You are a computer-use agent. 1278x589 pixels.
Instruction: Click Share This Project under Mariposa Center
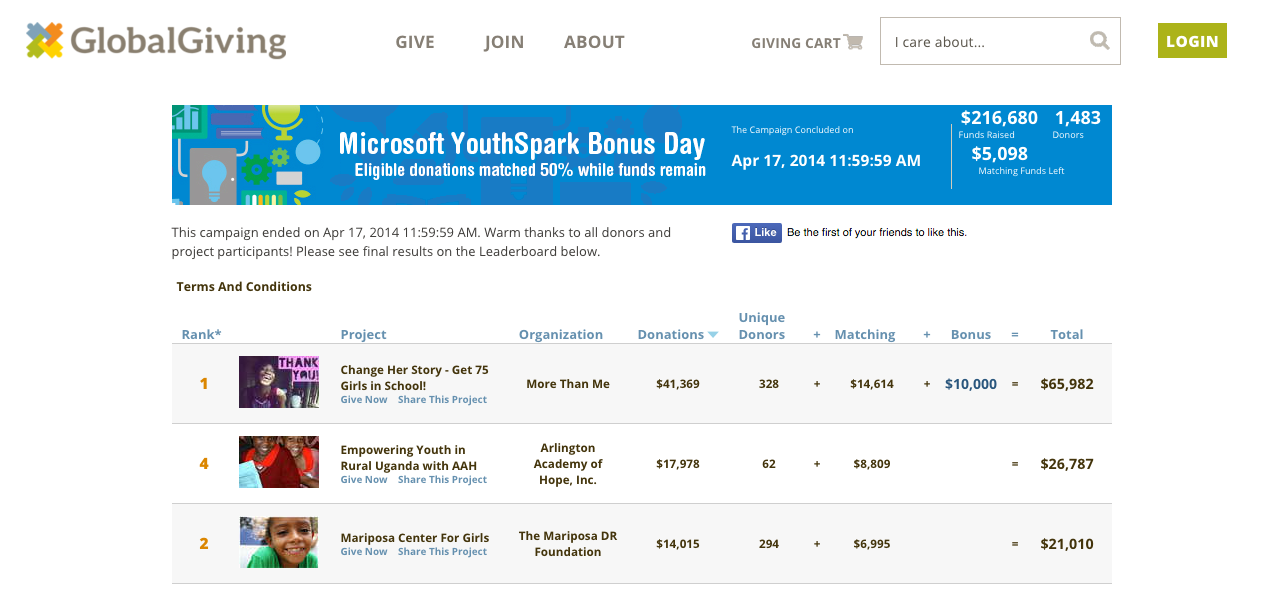click(x=442, y=552)
